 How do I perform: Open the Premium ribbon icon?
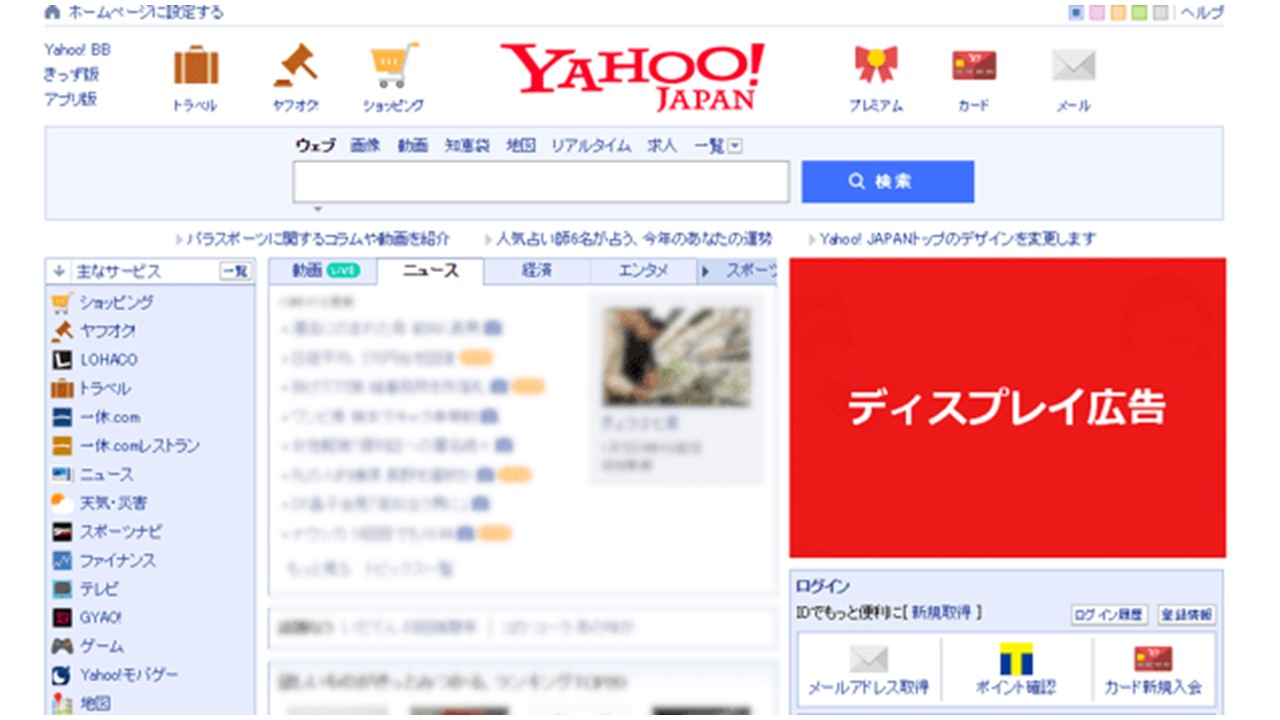coord(876,66)
